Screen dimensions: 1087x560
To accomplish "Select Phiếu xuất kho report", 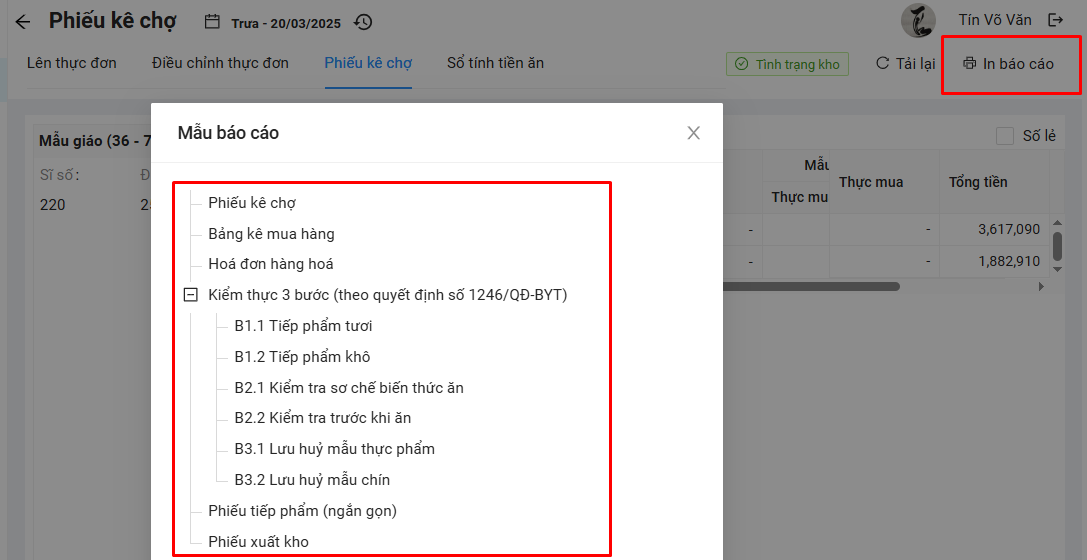I will coord(258,542).
